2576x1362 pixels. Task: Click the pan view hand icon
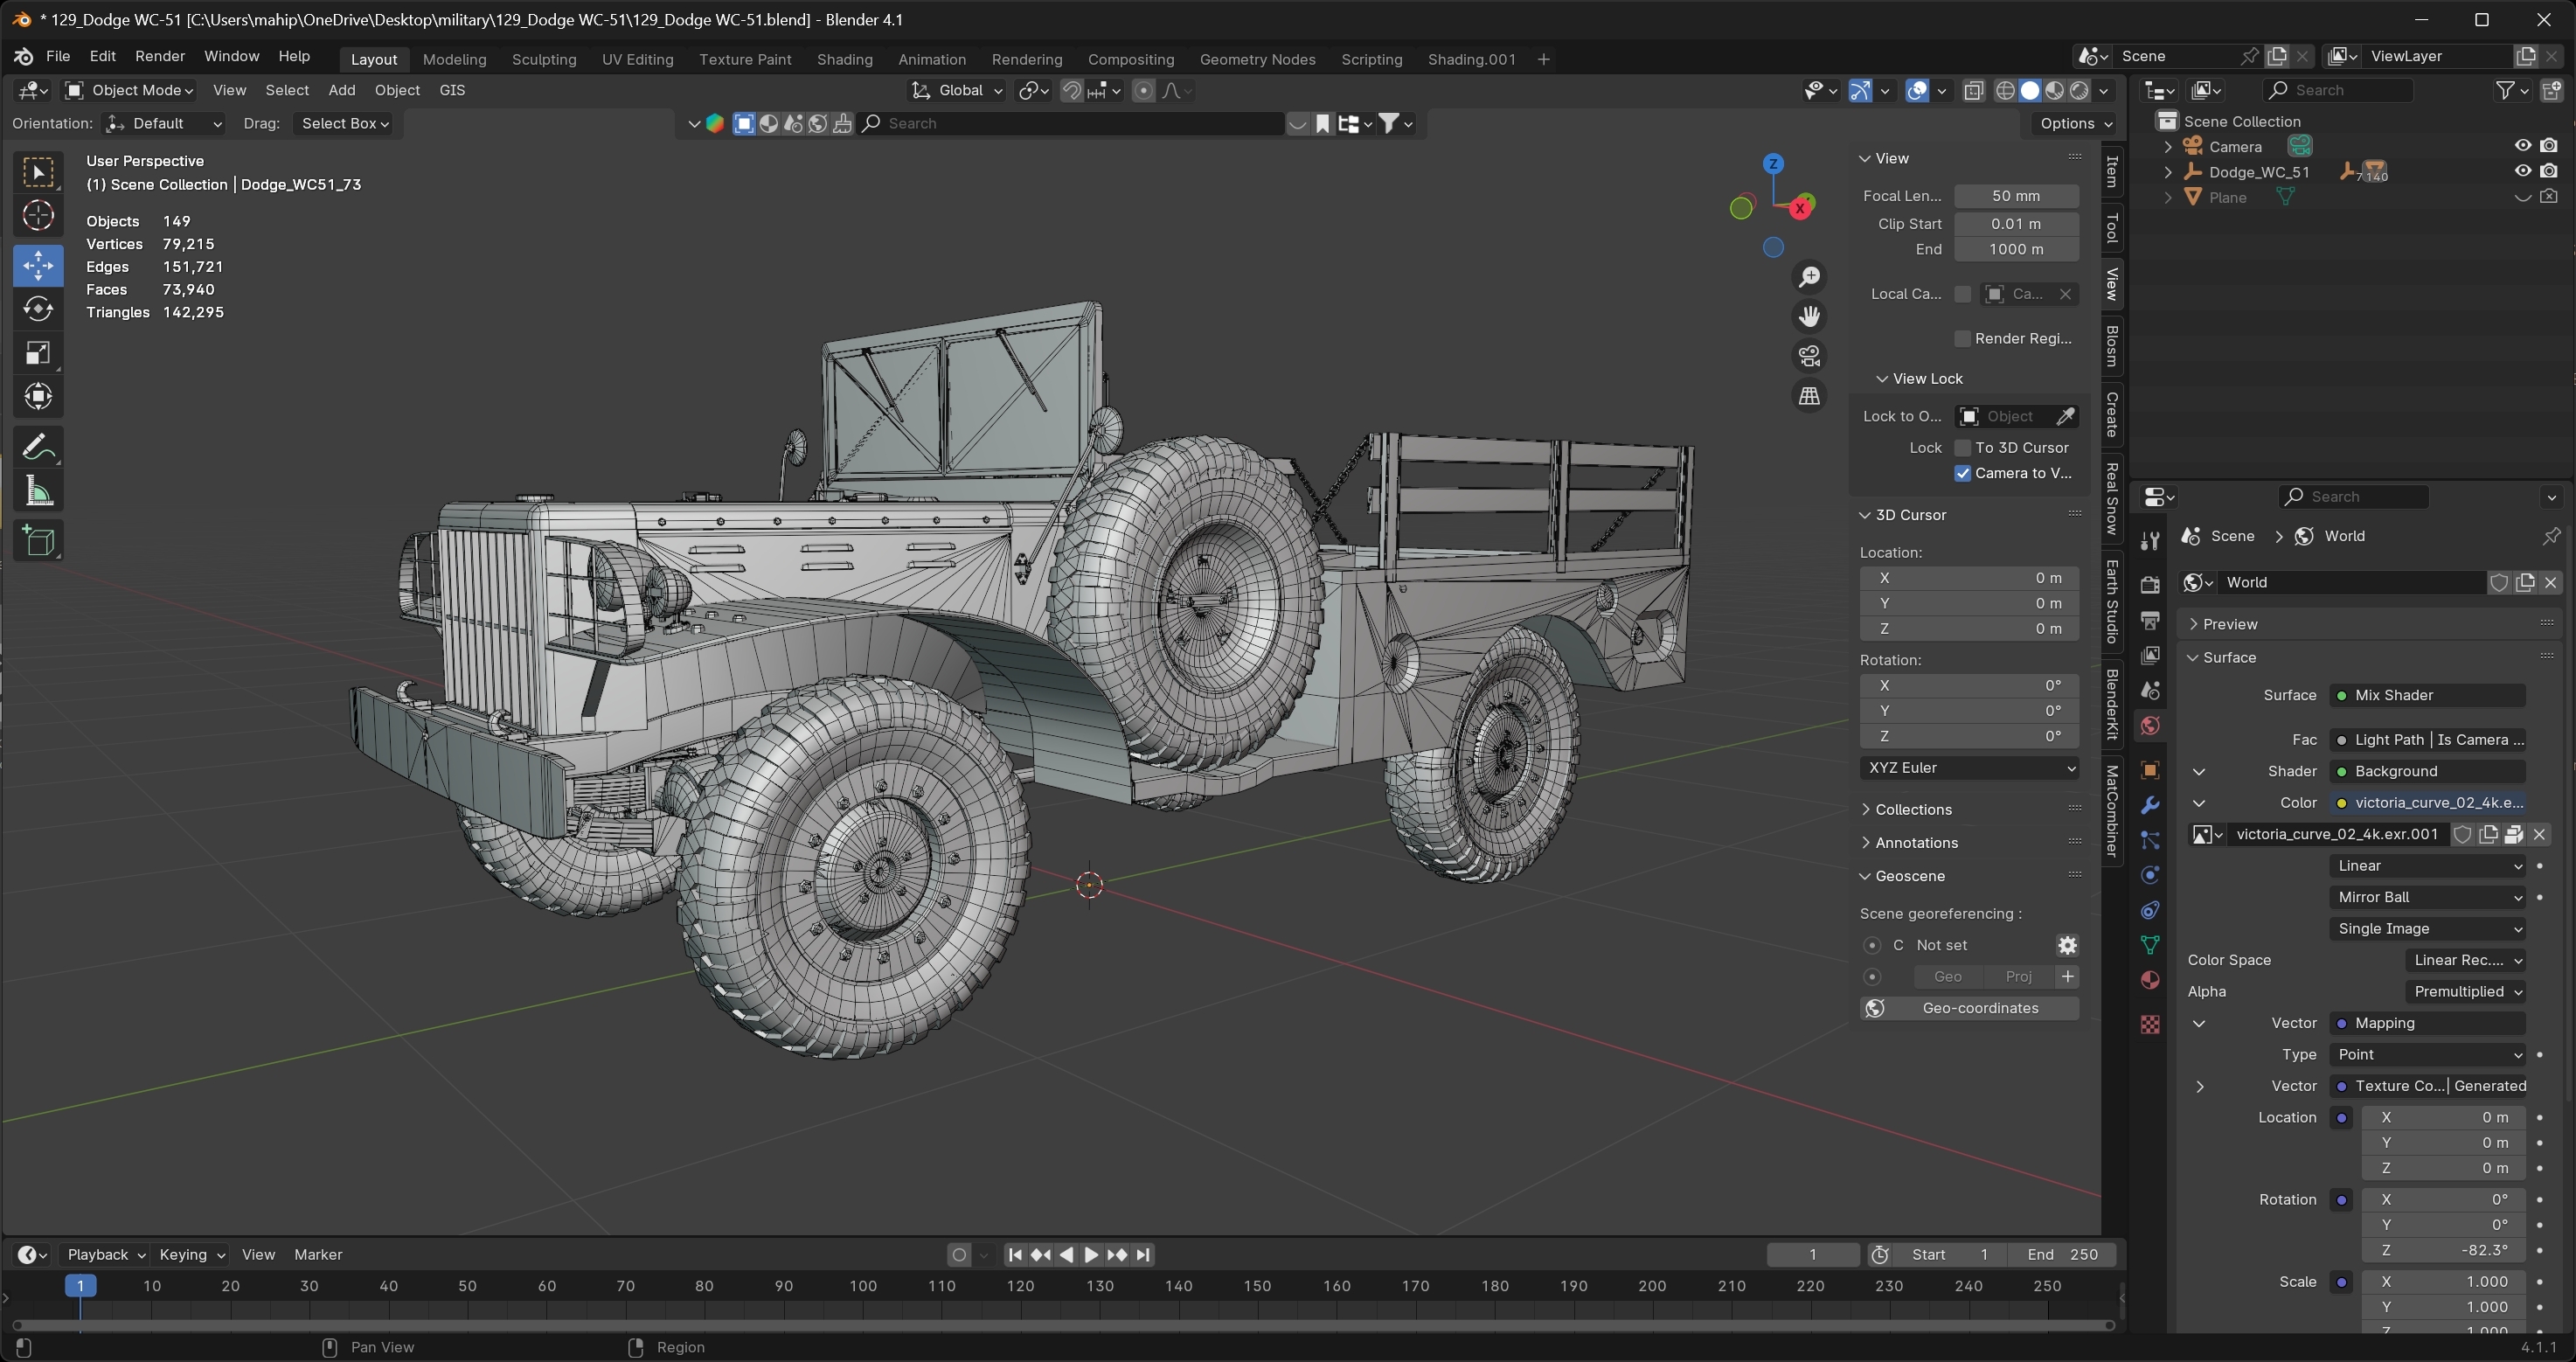coord(1809,316)
